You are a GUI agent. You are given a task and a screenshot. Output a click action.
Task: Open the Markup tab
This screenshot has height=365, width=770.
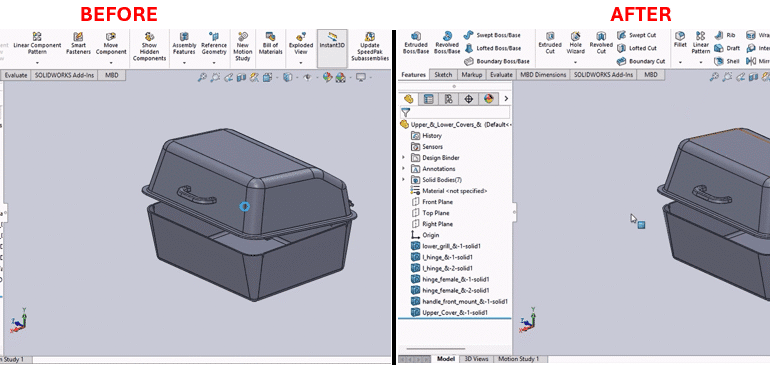coord(472,75)
